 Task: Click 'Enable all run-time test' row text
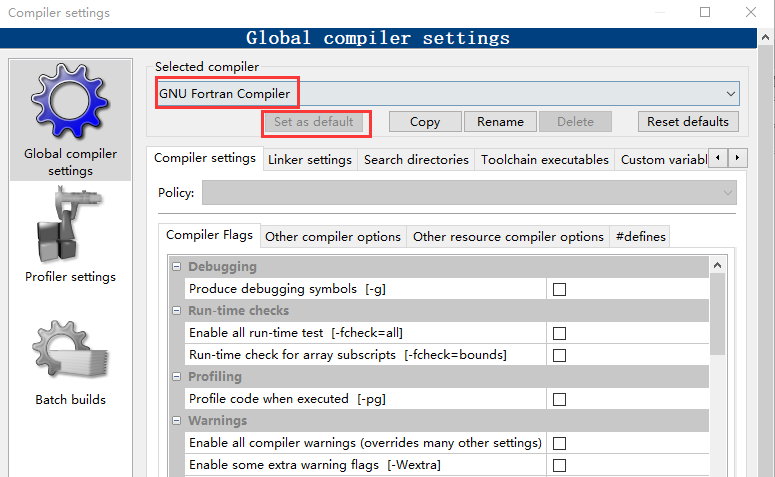pos(296,333)
